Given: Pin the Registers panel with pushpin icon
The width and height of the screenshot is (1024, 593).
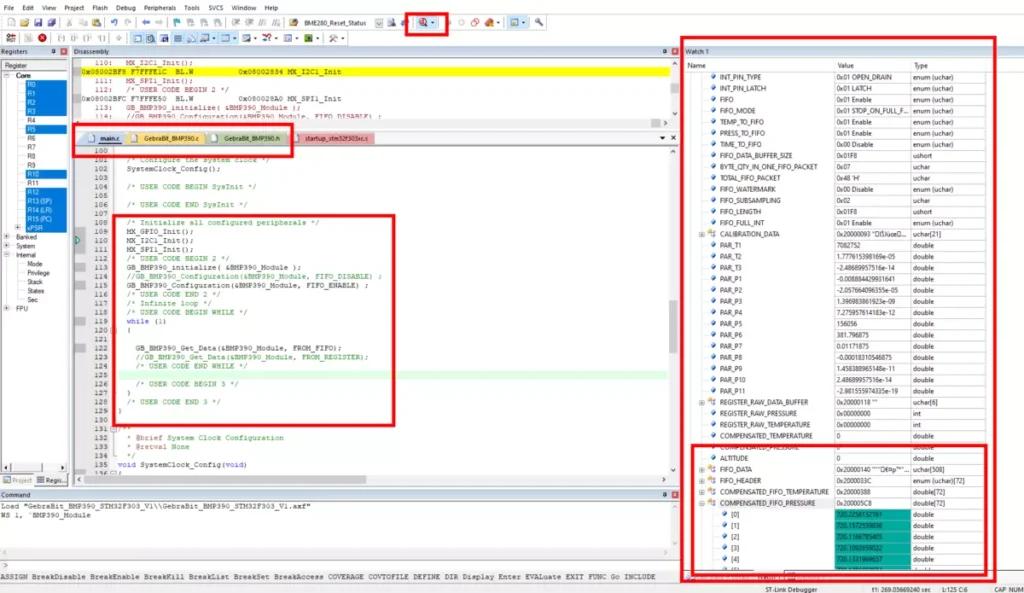Looking at the screenshot, I should point(54,52).
